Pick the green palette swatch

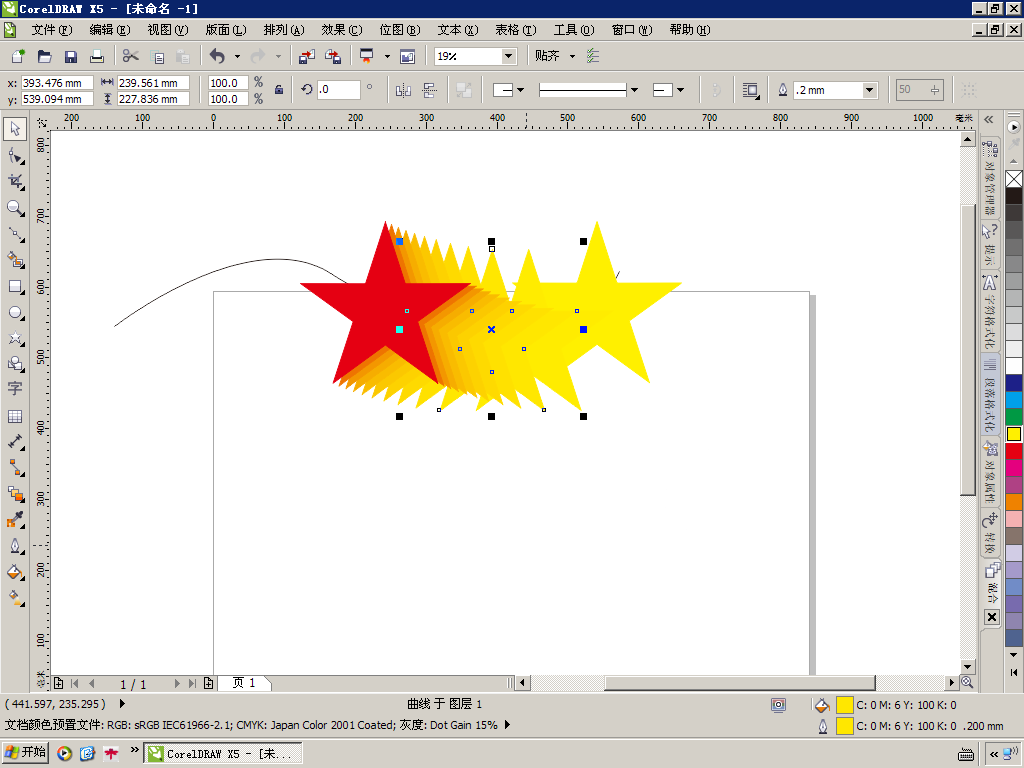tap(1014, 417)
